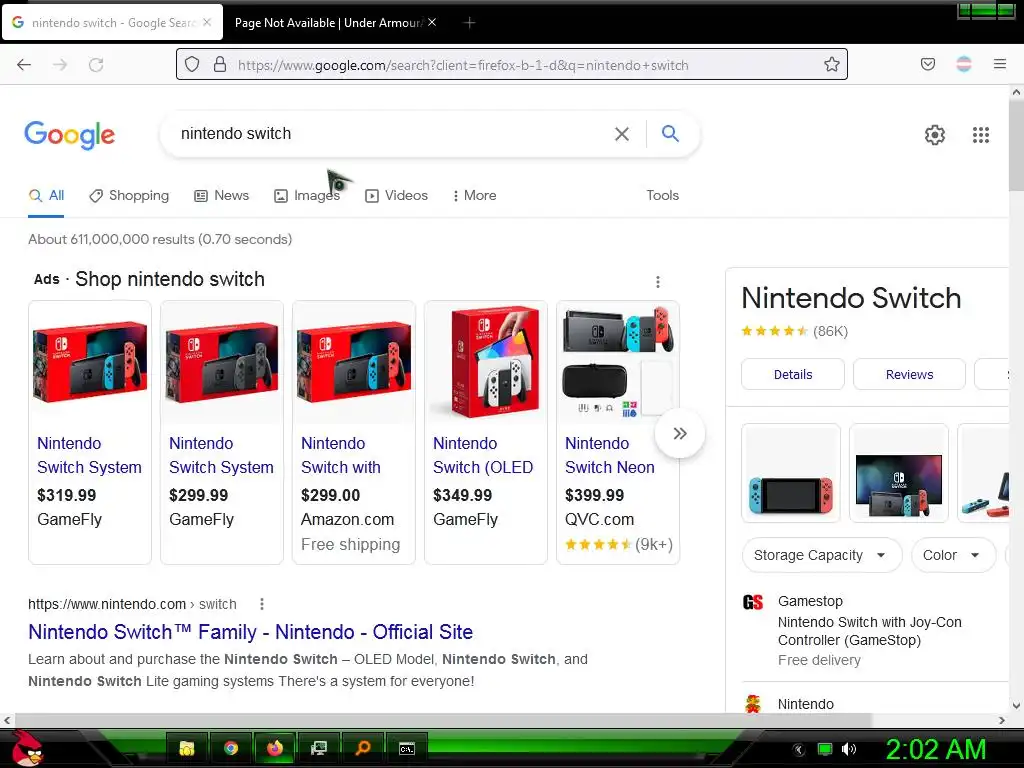Image resolution: width=1024 pixels, height=768 pixels.
Task: Click the vertical scrollbar down arrow
Action: [x=1016, y=705]
